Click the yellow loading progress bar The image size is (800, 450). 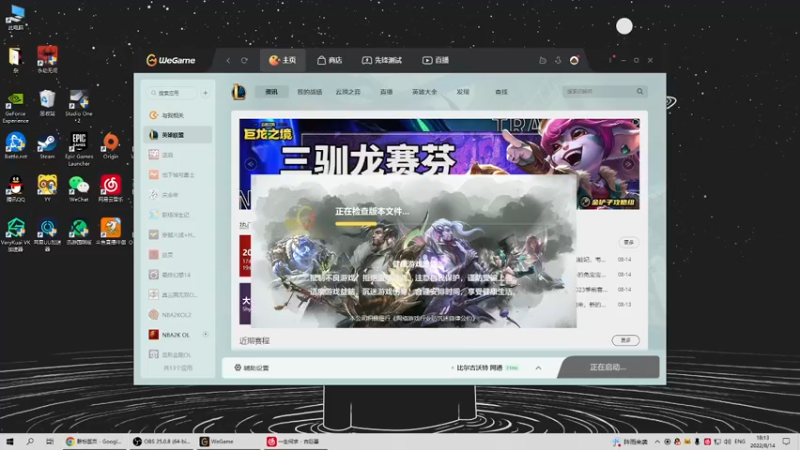[x=356, y=223]
